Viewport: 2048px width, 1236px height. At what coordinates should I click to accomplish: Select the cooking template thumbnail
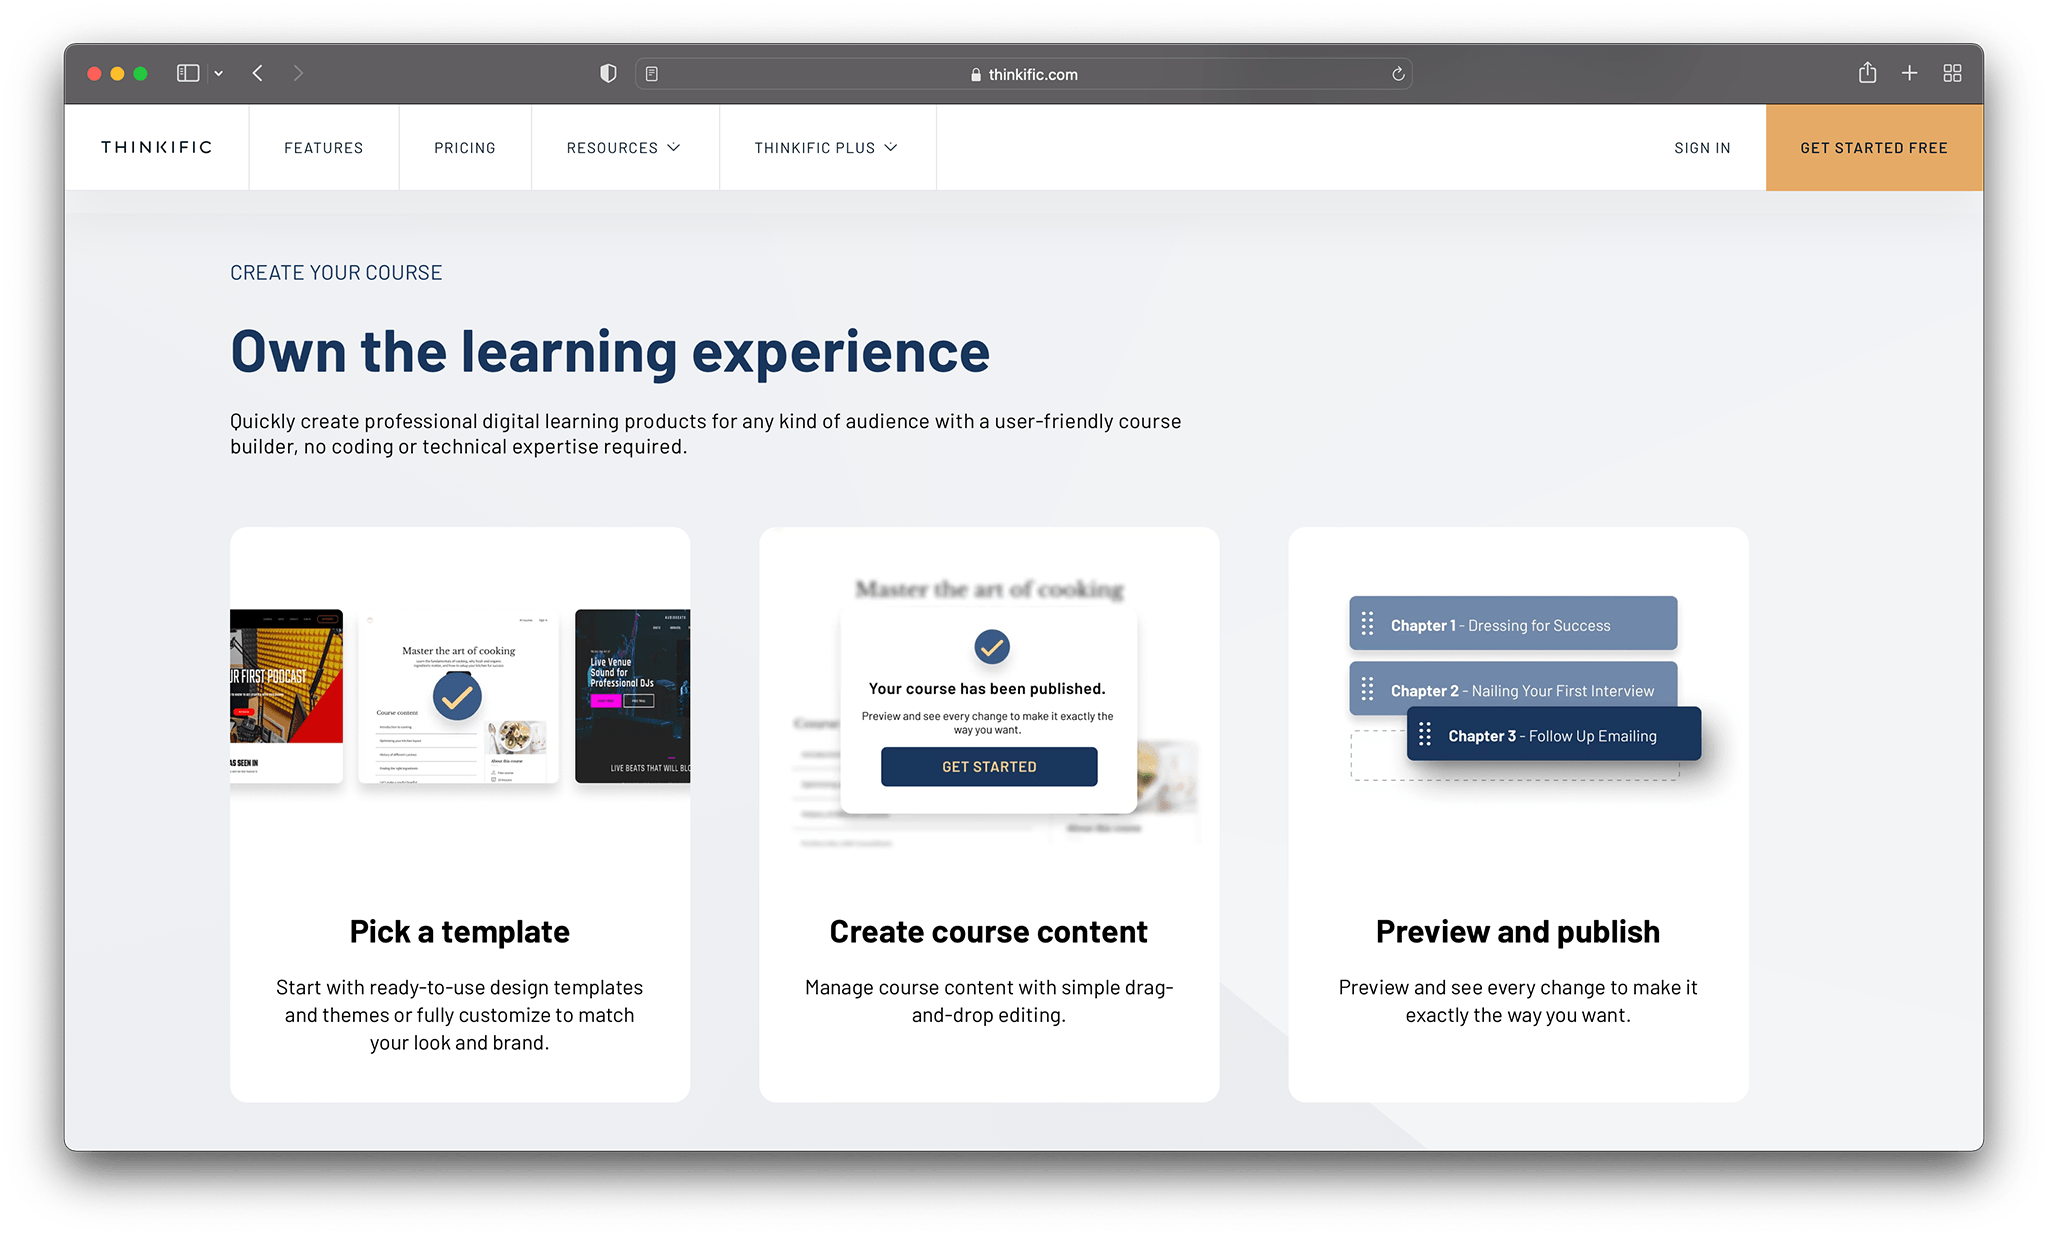coord(458,697)
